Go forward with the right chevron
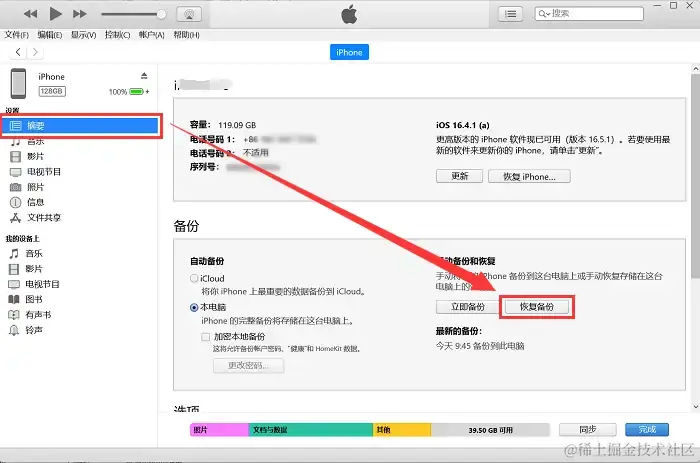 [x=35, y=52]
